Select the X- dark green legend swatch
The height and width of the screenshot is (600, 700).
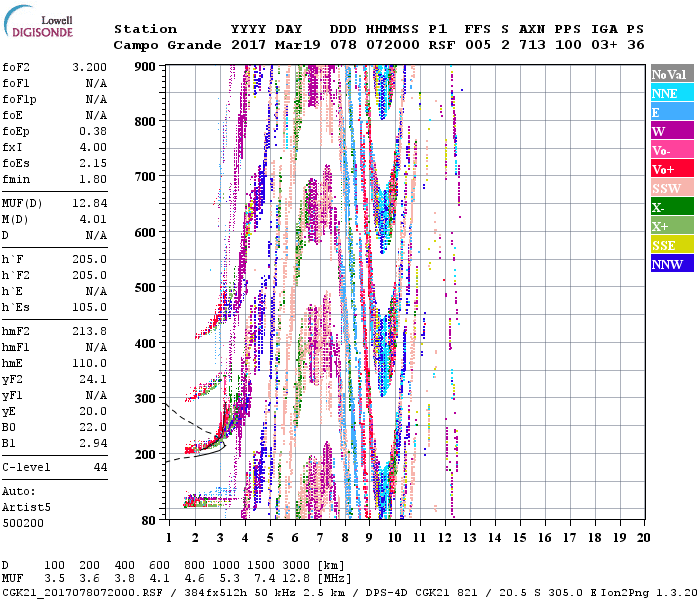[672, 207]
